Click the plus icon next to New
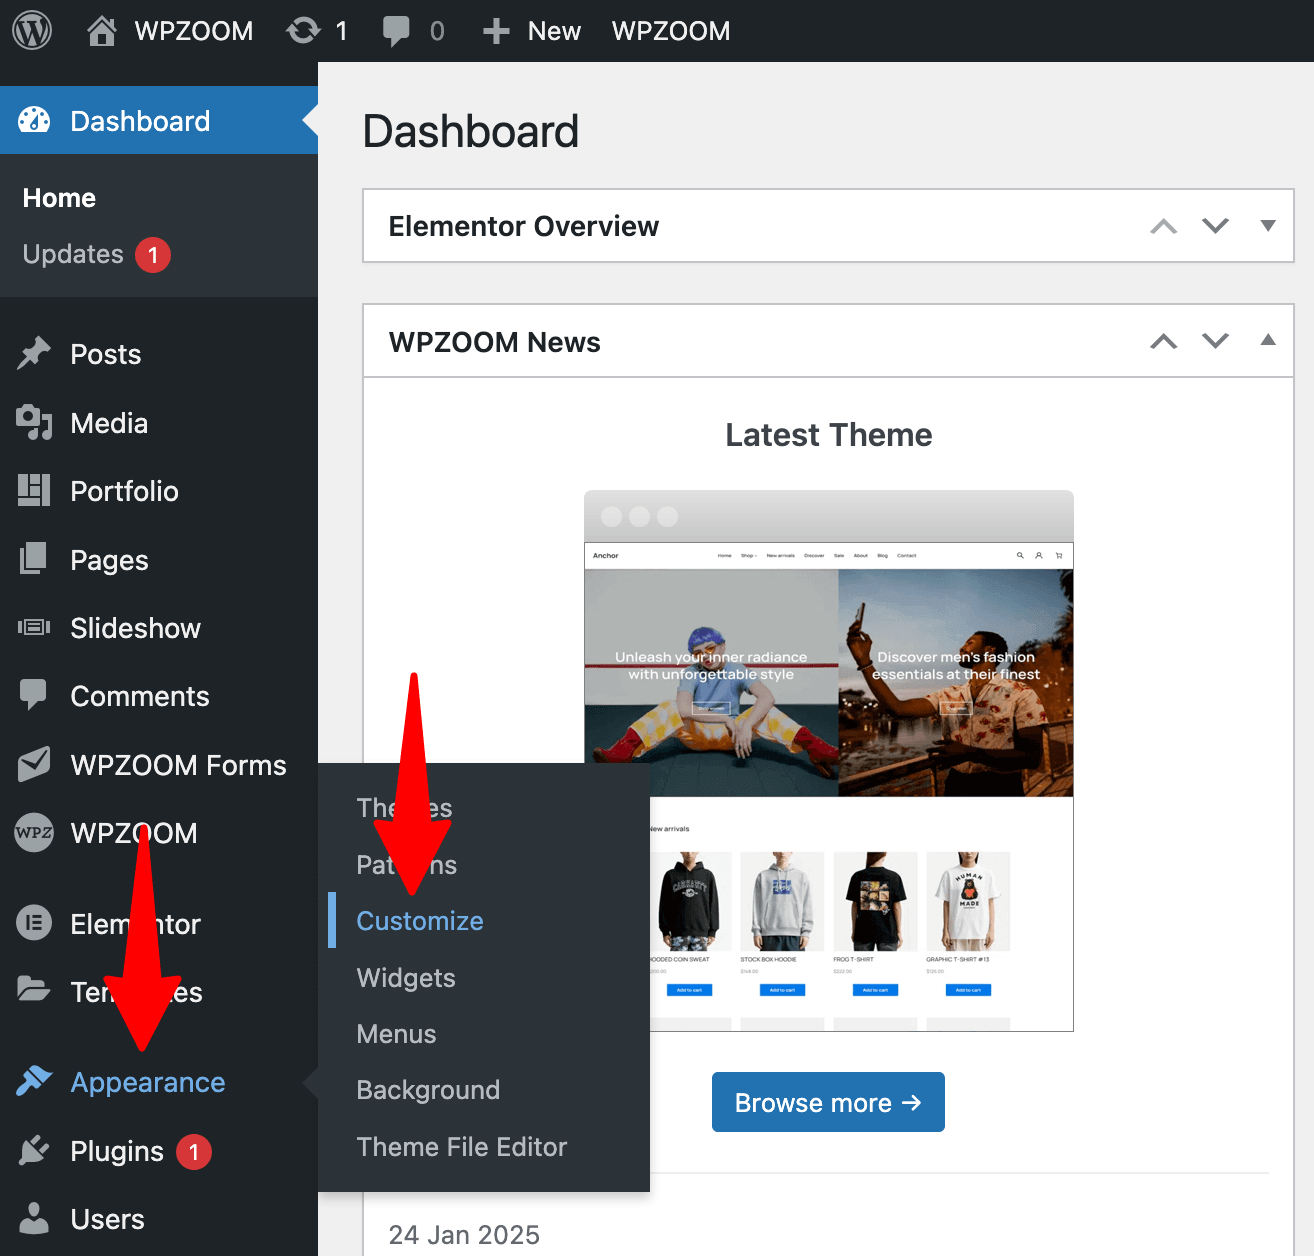The height and width of the screenshot is (1256, 1314). tap(496, 31)
